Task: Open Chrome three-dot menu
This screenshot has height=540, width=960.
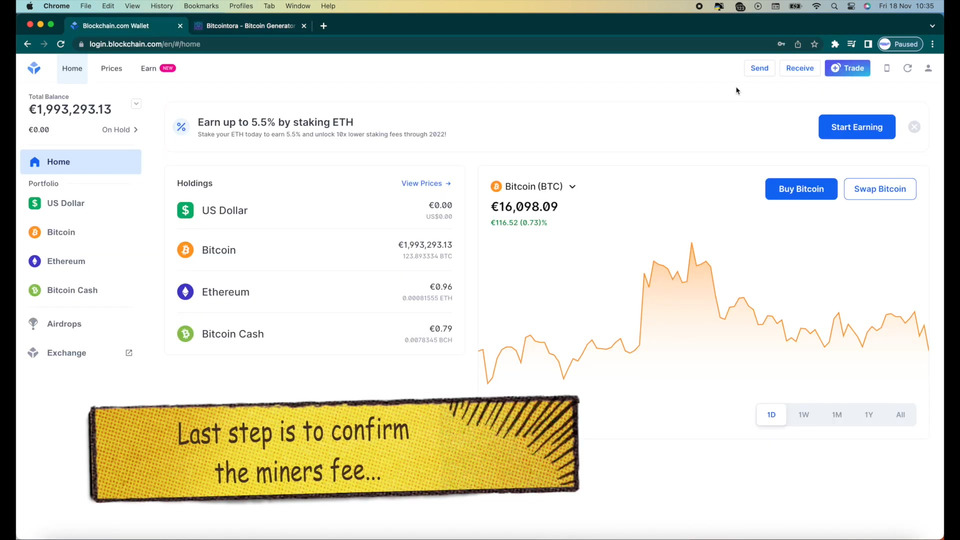Action: [x=932, y=44]
